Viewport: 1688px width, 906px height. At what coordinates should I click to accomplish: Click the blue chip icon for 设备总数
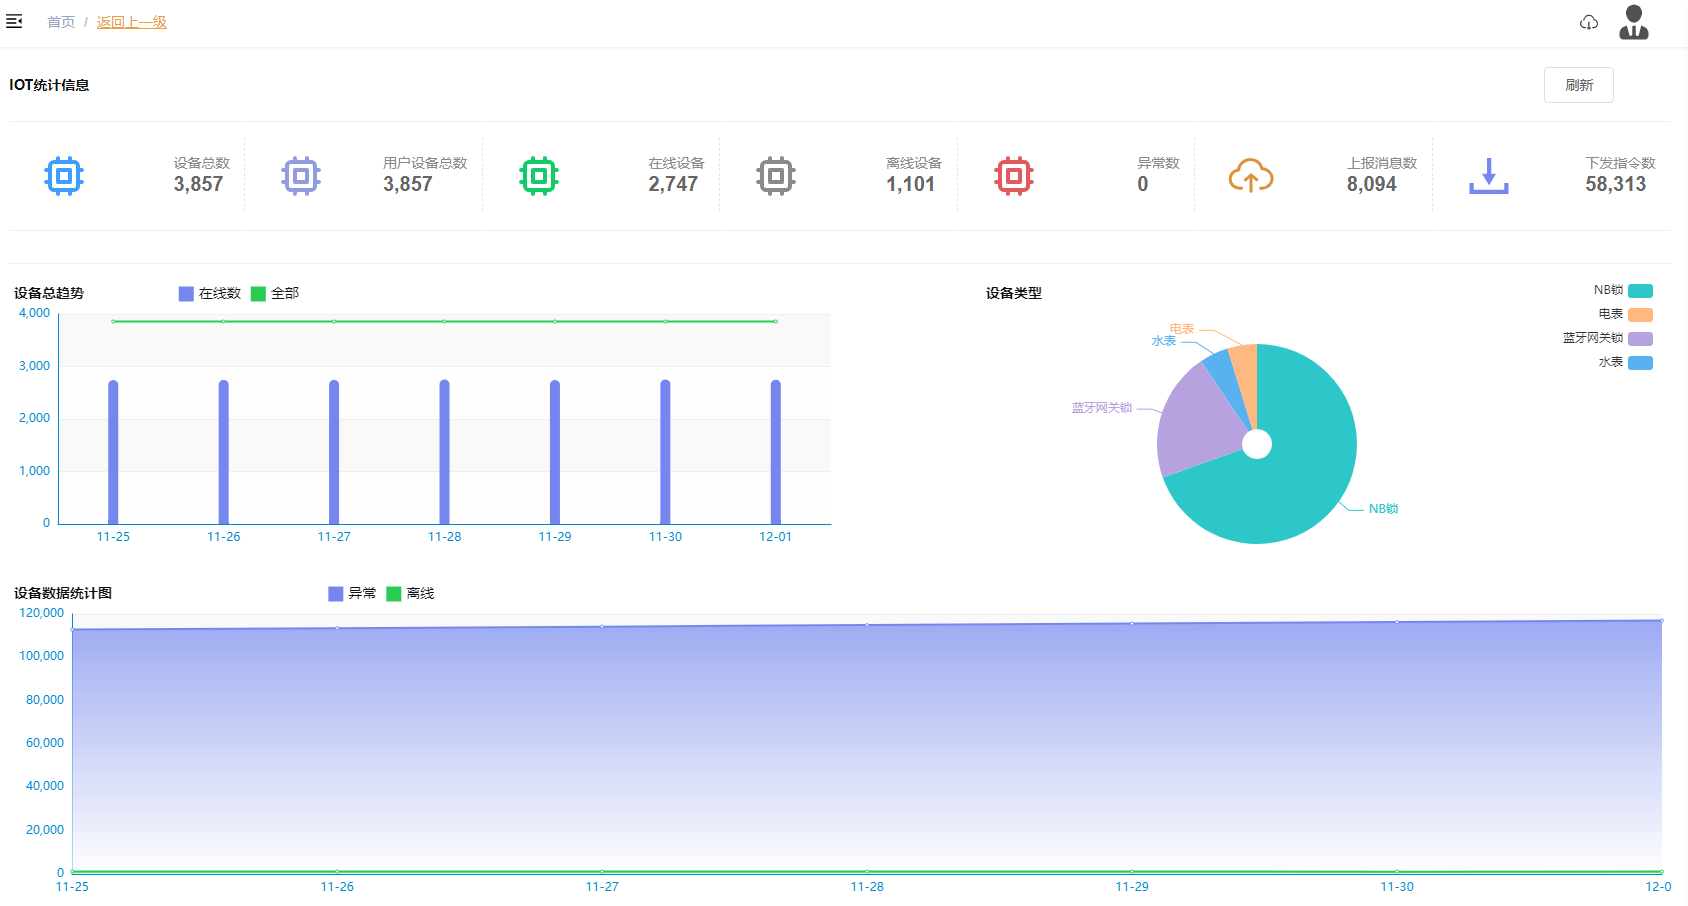coord(64,176)
